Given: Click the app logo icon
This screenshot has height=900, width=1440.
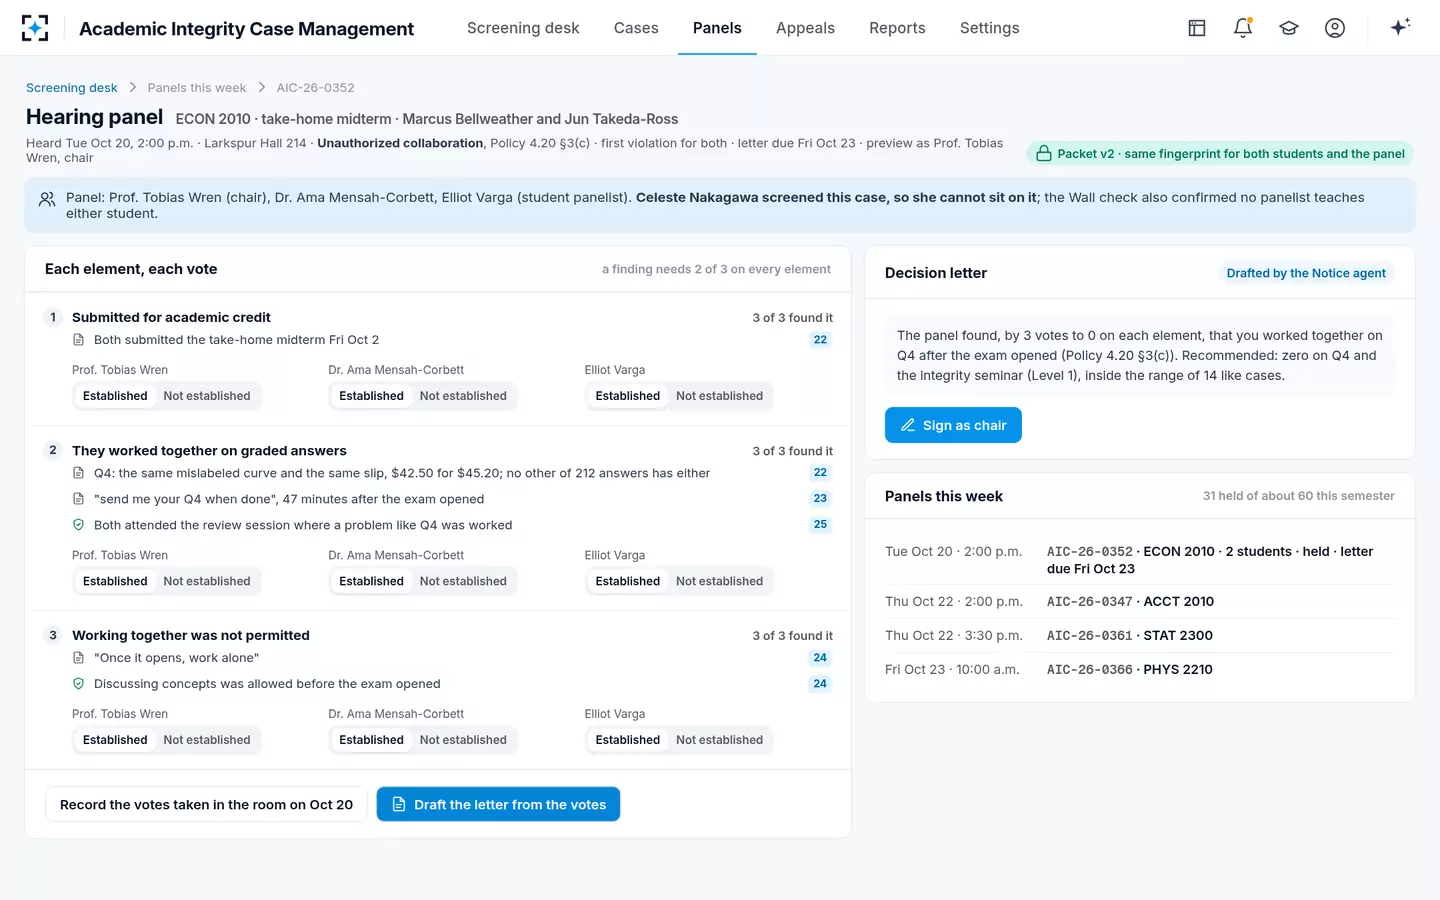Looking at the screenshot, I should [x=35, y=28].
